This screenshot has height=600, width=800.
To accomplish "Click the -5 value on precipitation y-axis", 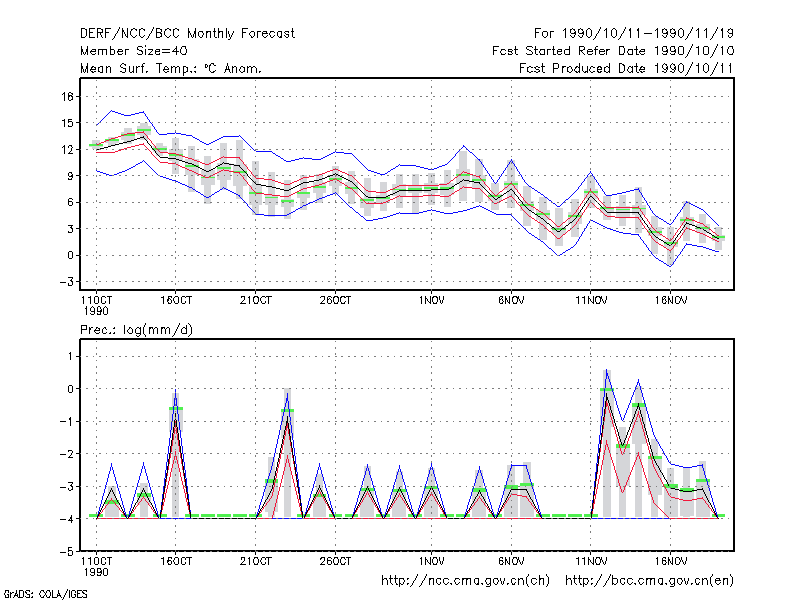I will [66, 552].
